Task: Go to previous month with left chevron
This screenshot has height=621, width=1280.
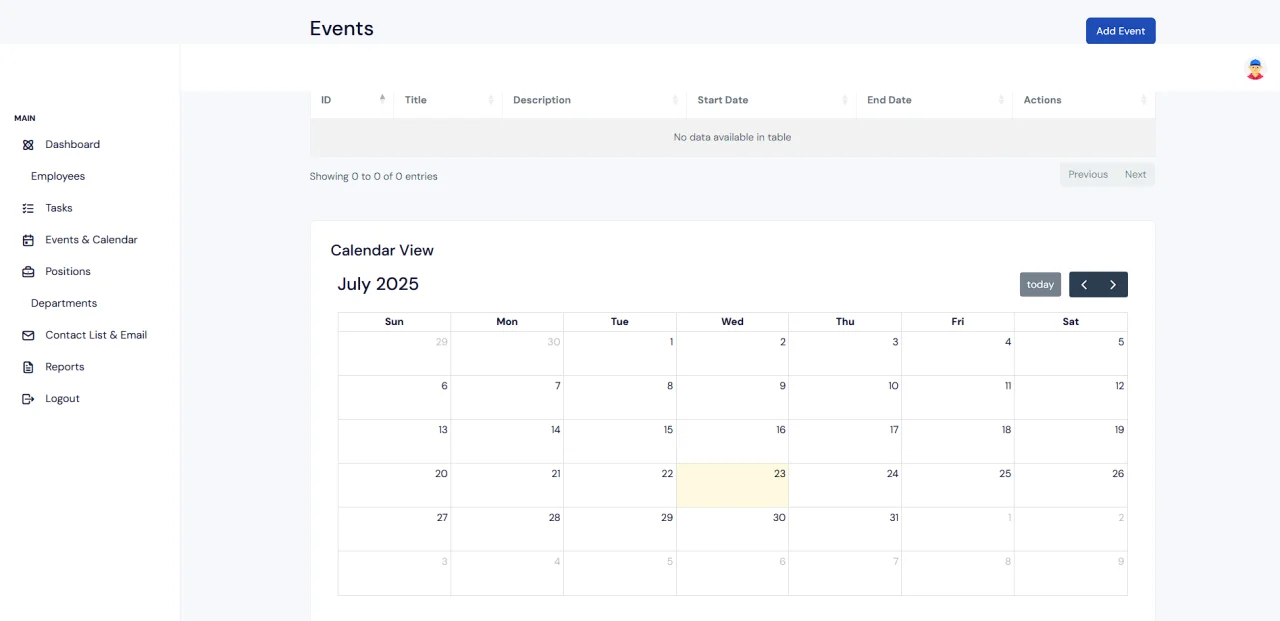Action: point(1084,285)
